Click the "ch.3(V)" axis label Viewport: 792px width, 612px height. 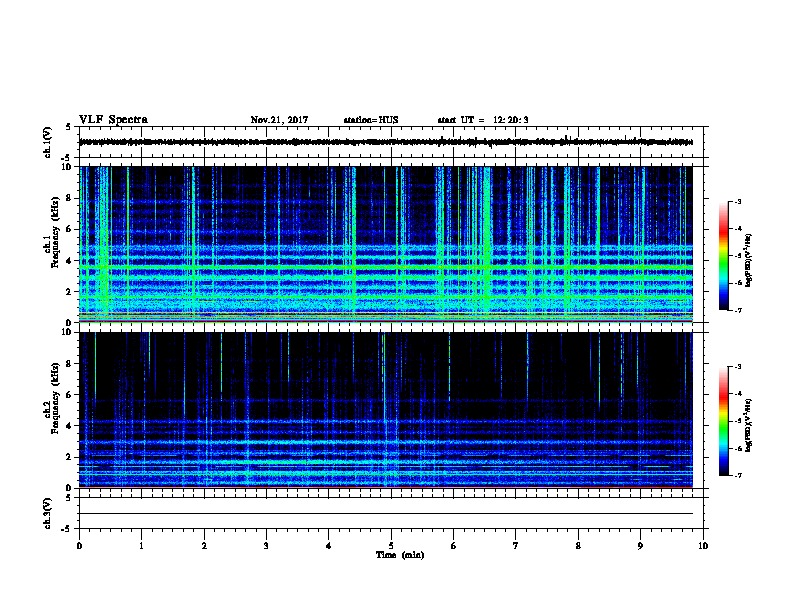coord(48,513)
